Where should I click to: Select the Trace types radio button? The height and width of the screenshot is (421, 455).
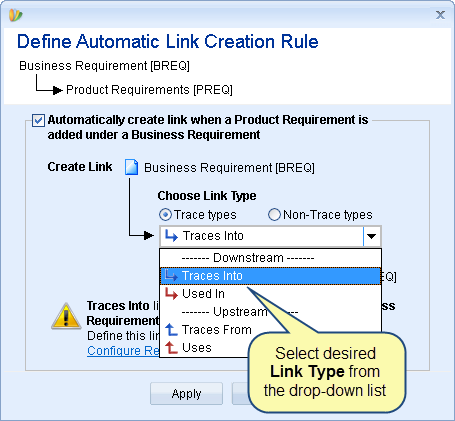tap(165, 215)
